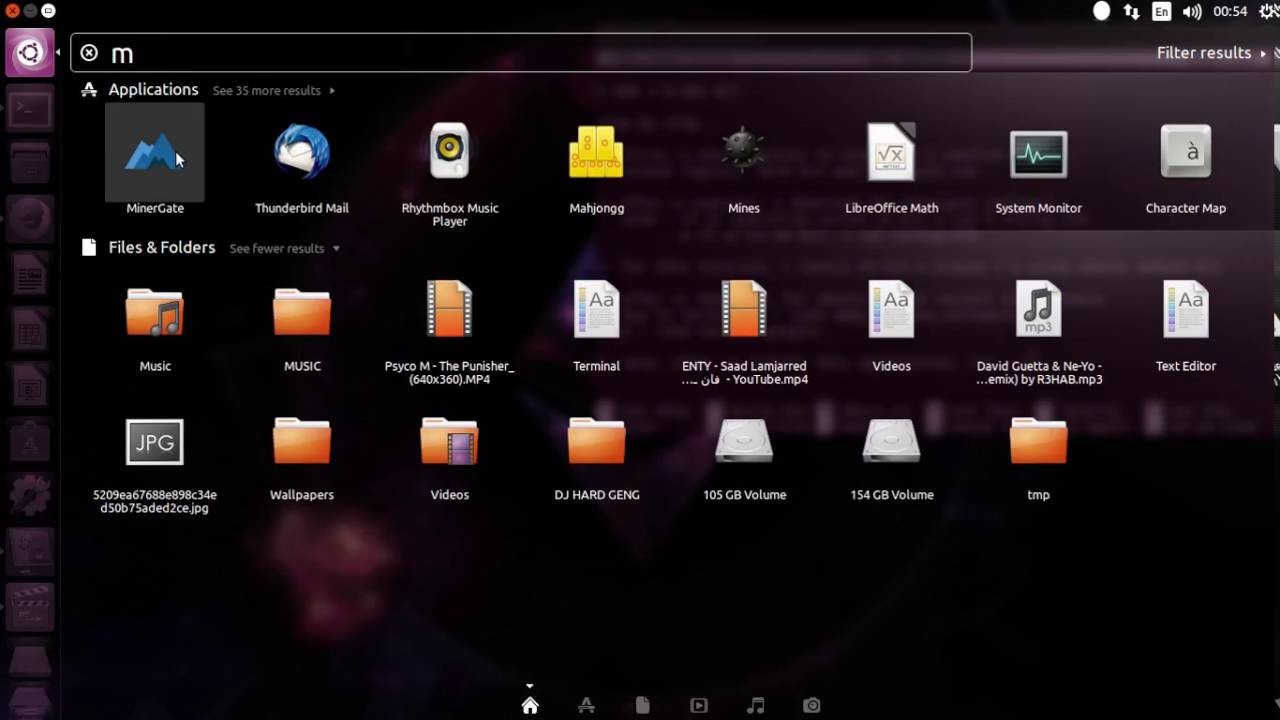Viewport: 1280px width, 720px height.
Task: Open the system session gear menu
Action: pyautogui.click(x=1270, y=12)
